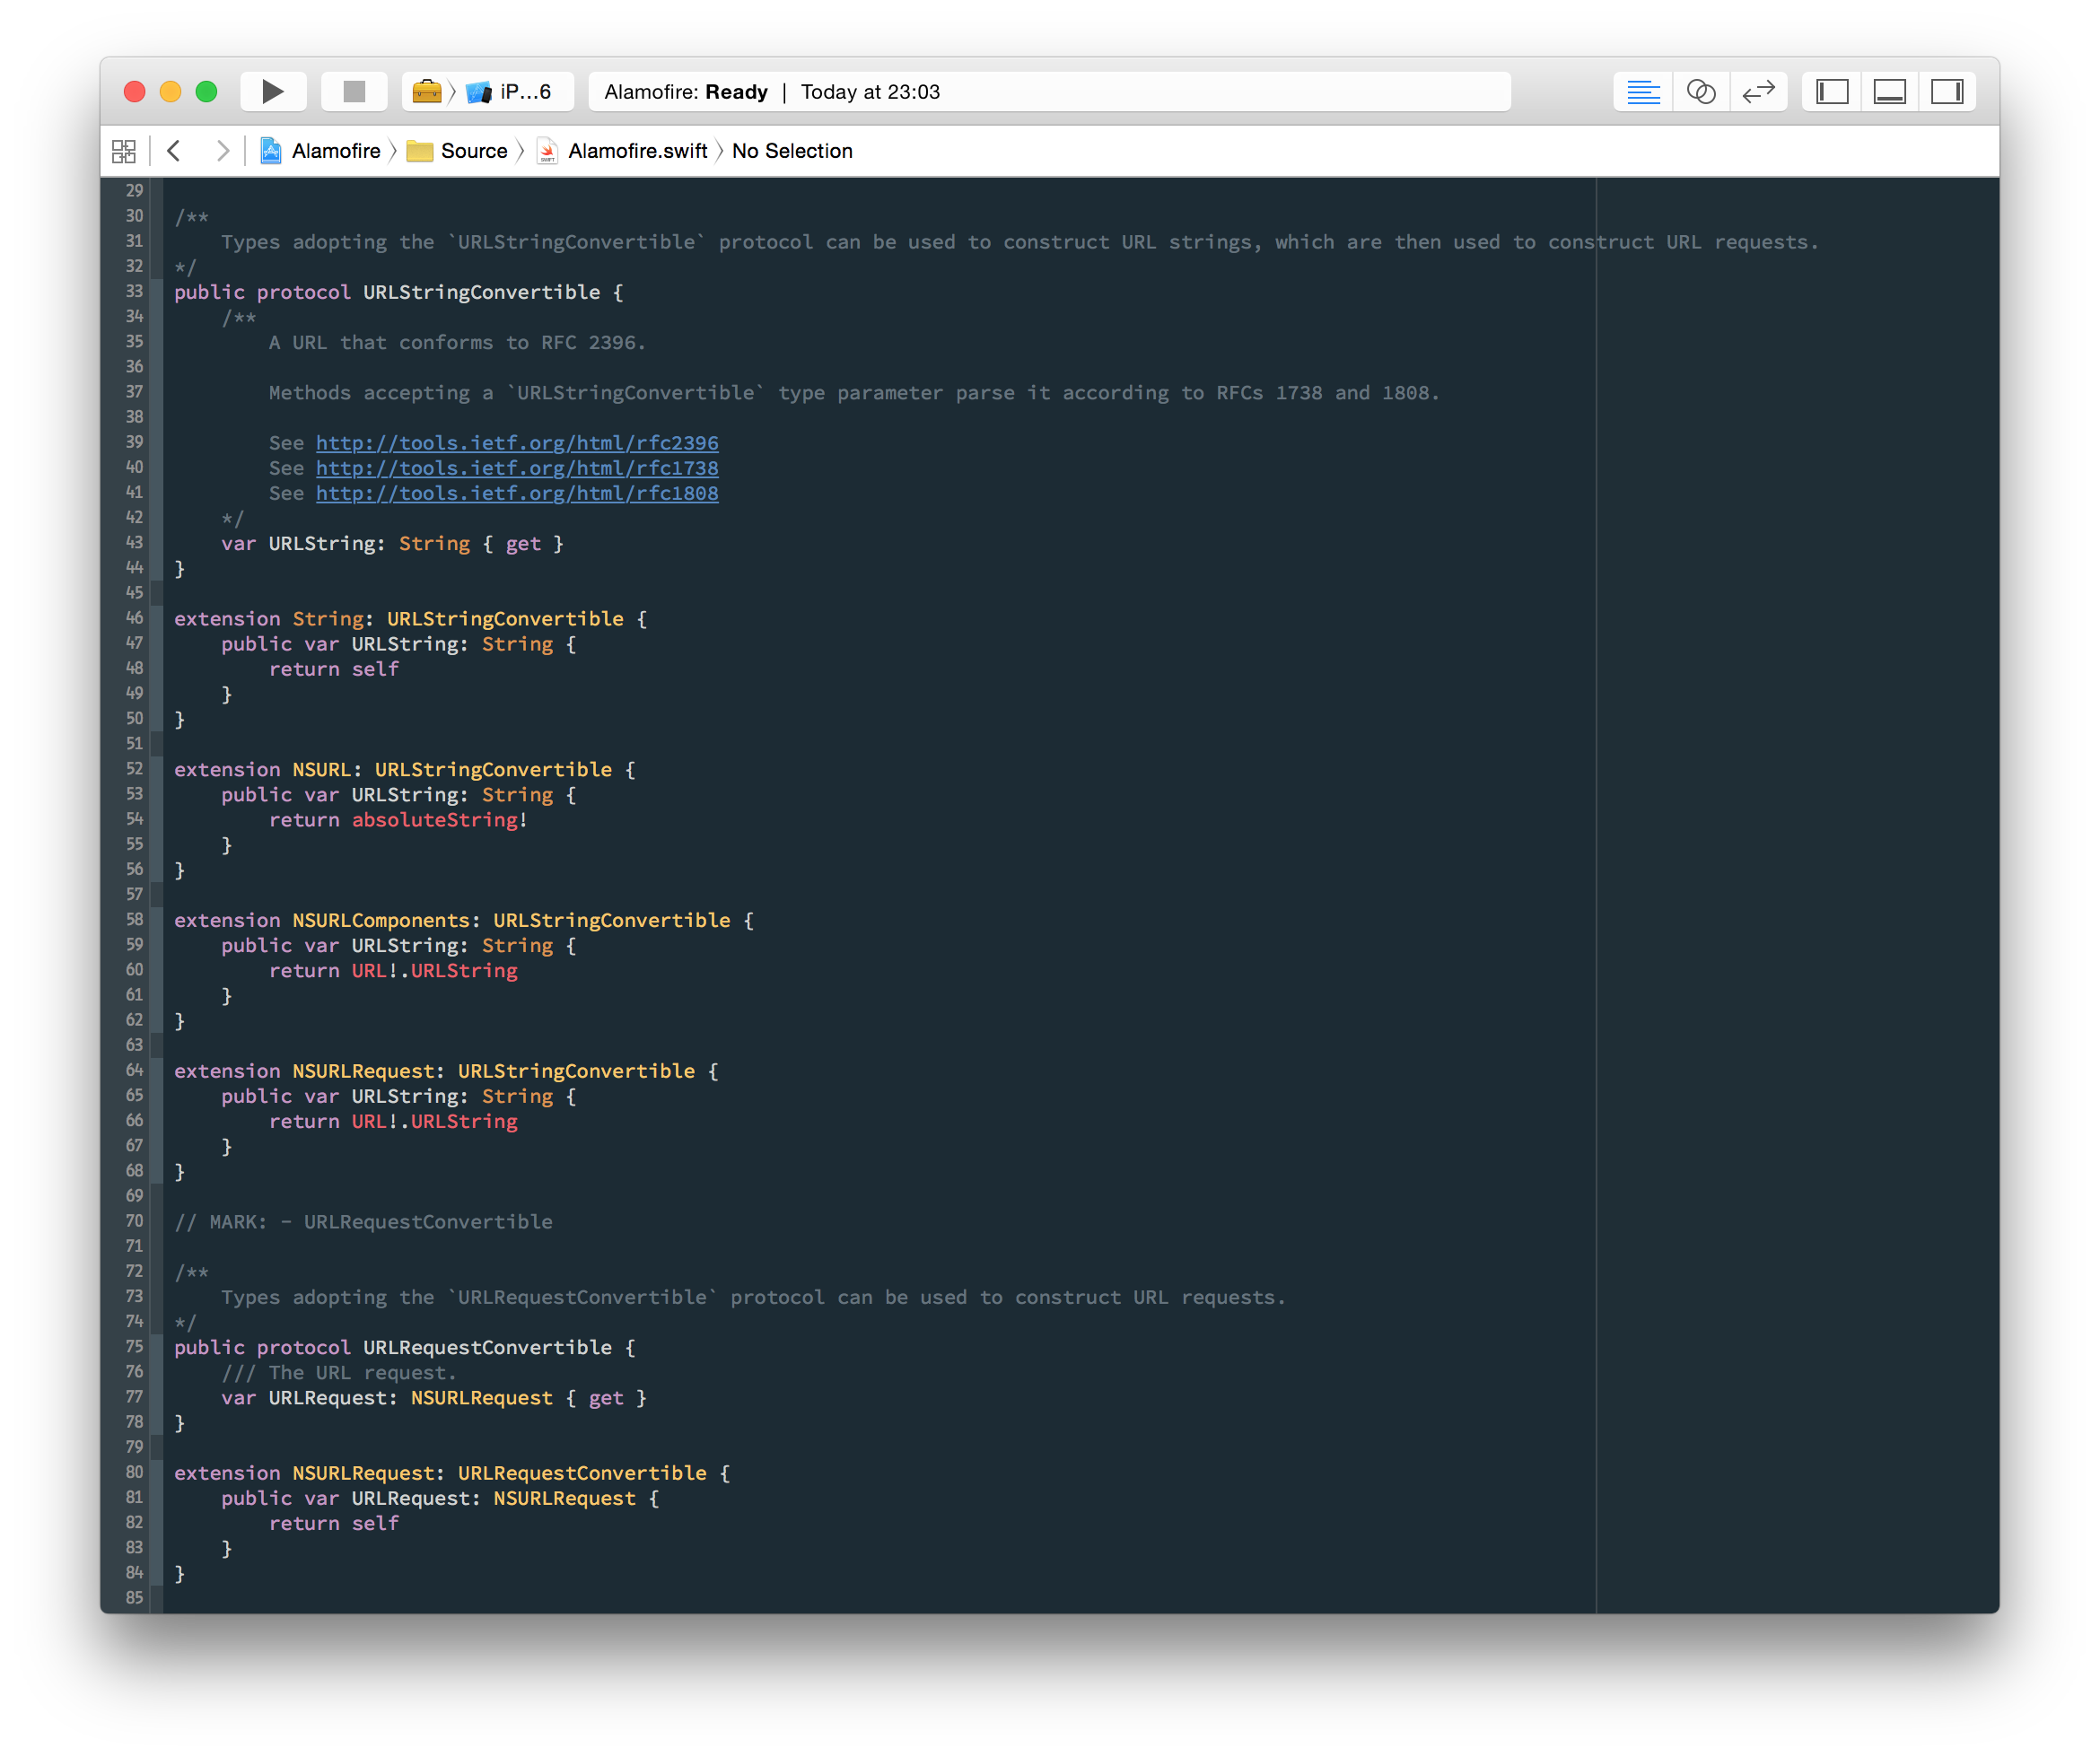Screen dimensions: 2100x1757
Task: Toggle the Utilities right panel
Action: click(x=1947, y=92)
